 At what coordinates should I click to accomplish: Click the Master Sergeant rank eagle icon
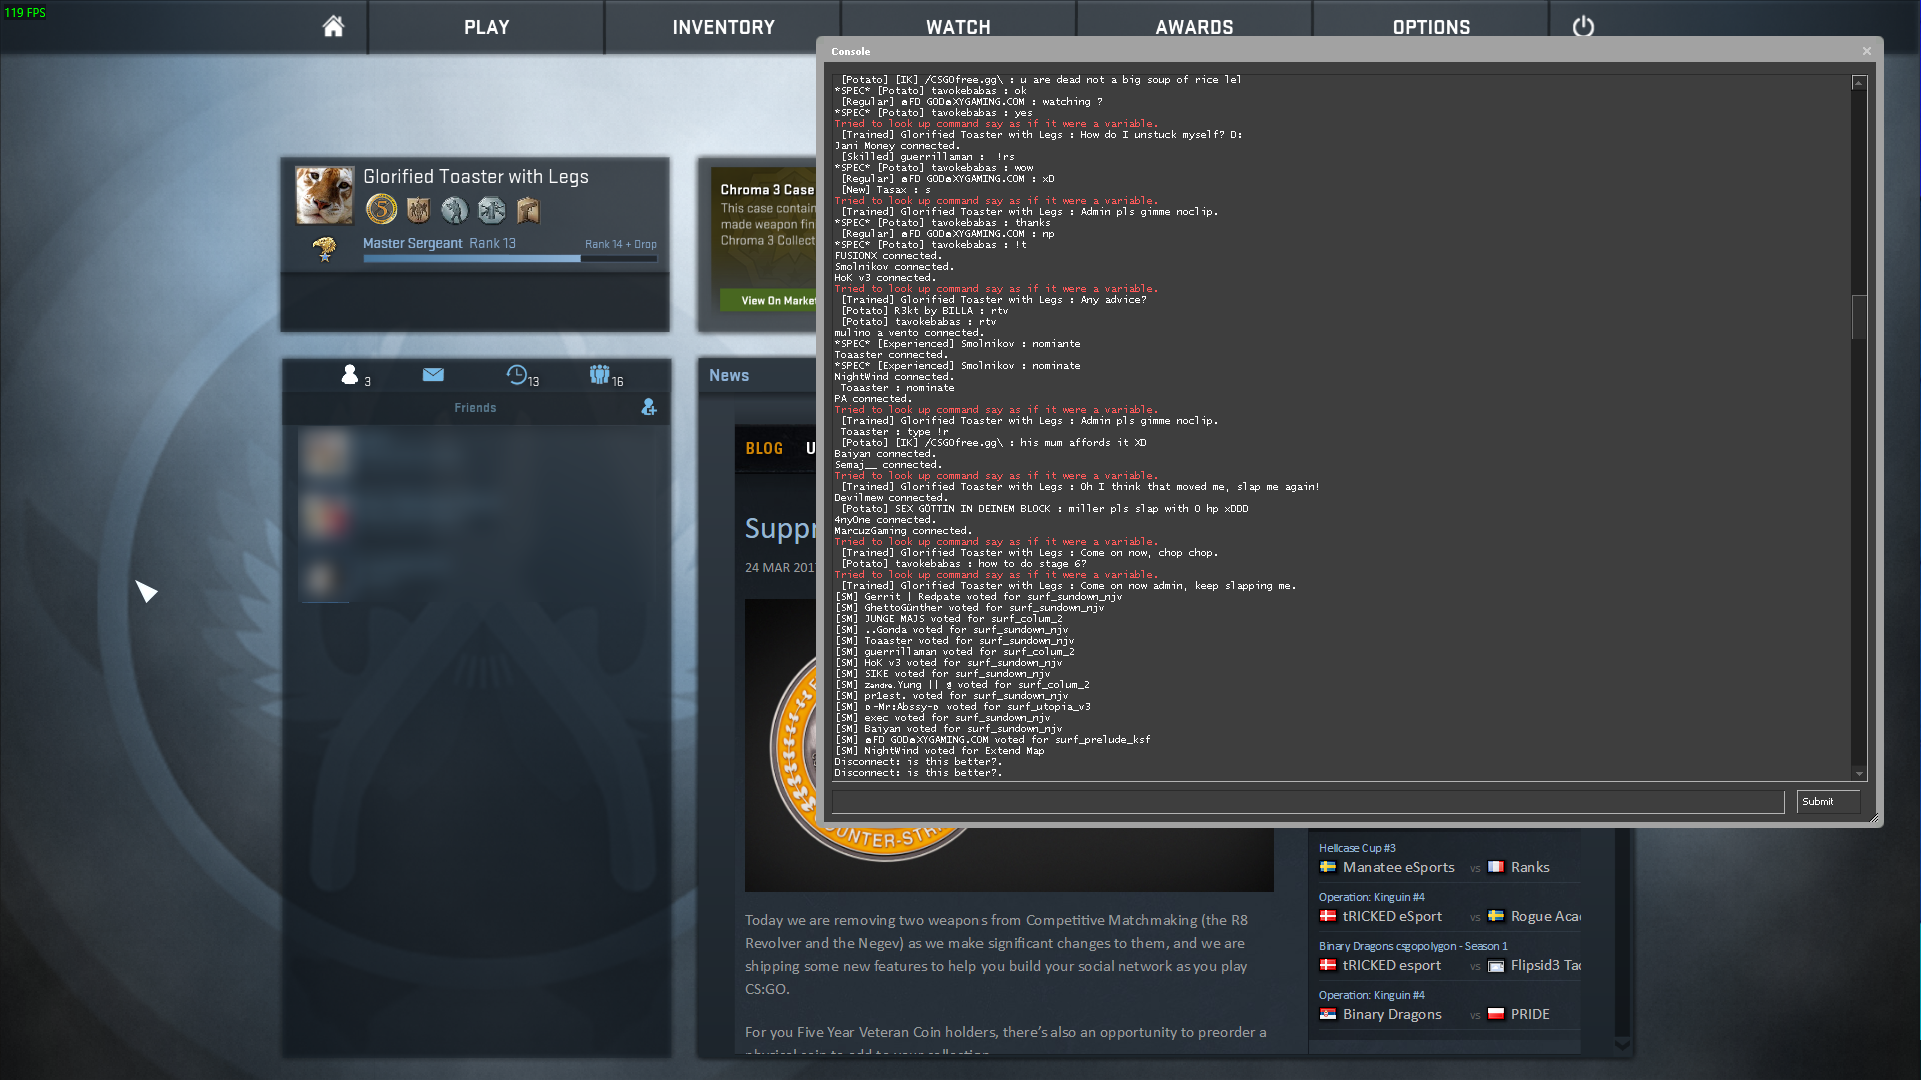point(324,249)
